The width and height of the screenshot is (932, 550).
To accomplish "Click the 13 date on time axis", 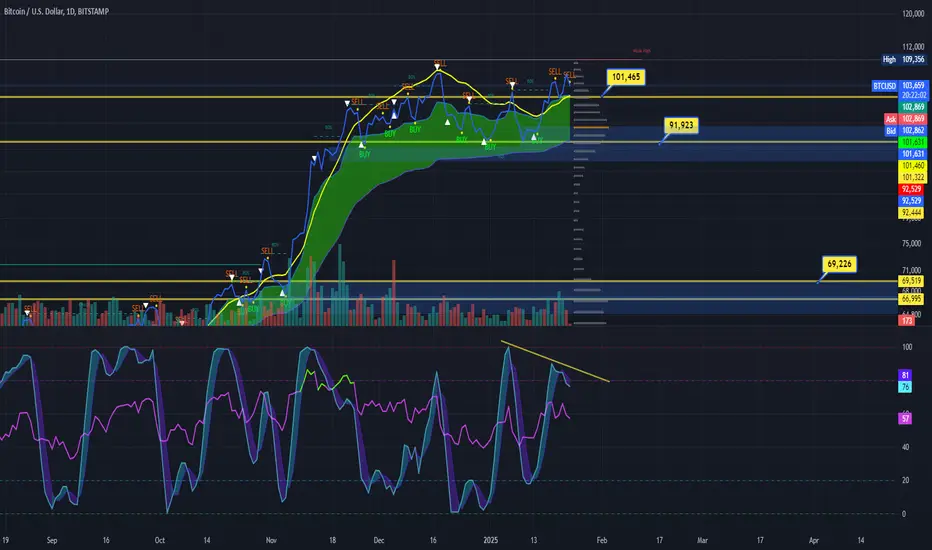I will click(534, 540).
